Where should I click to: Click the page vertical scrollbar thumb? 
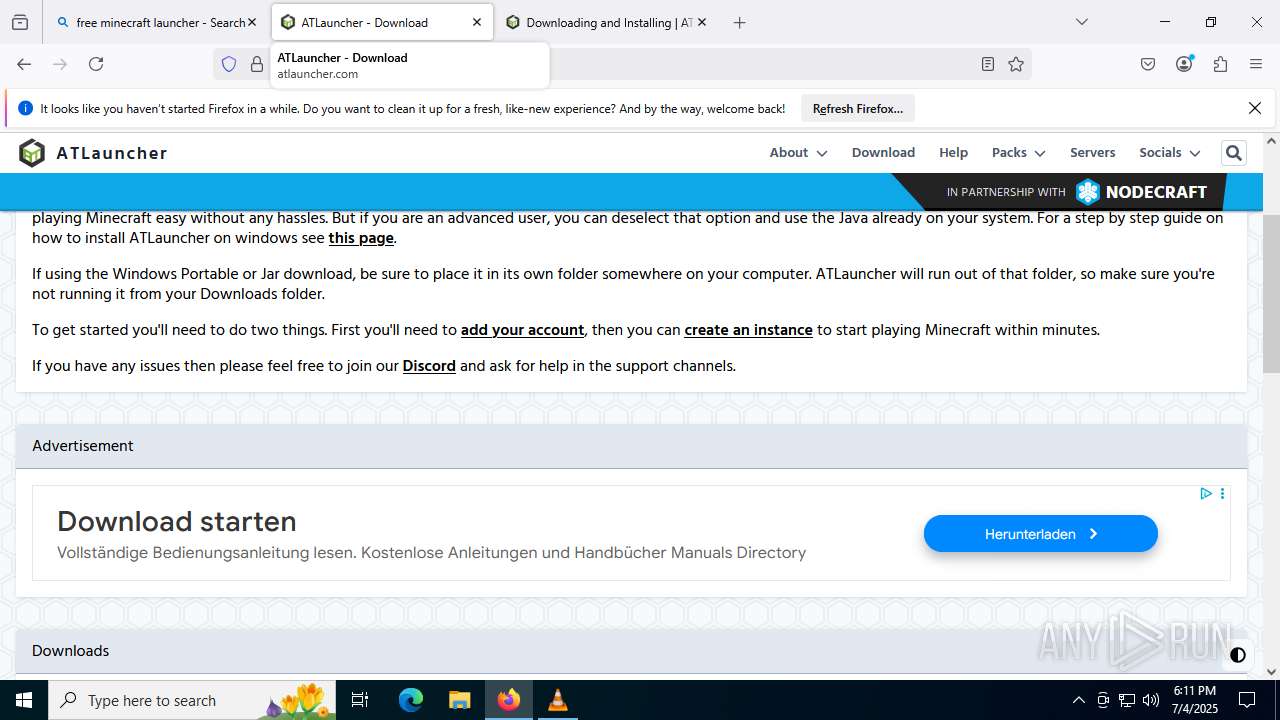point(1271,292)
